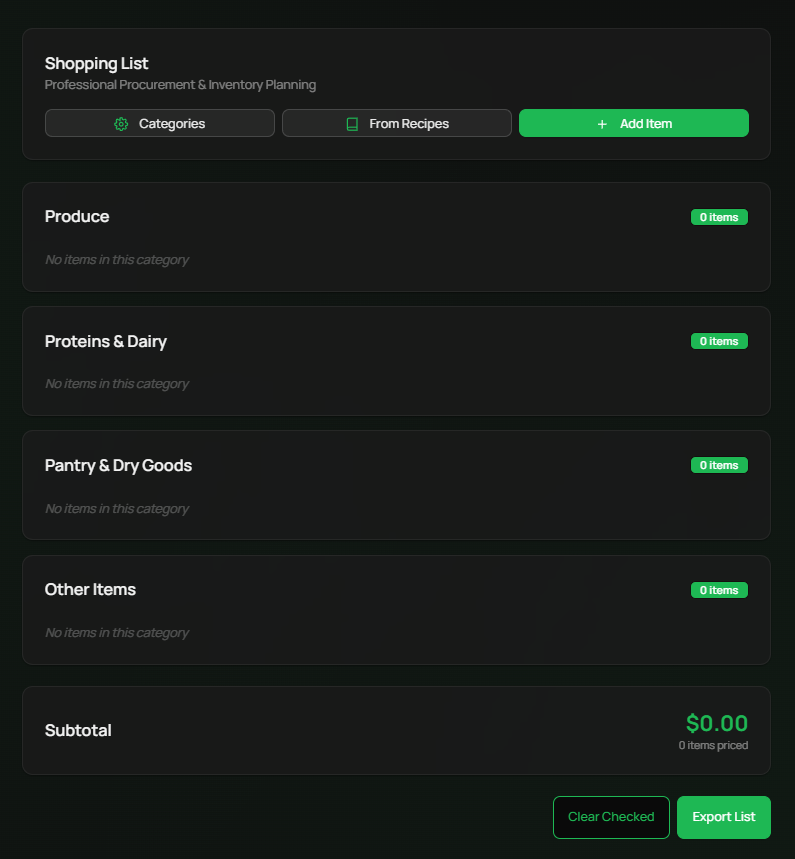Click the 0 items badge for Proteins & Dairy
This screenshot has height=859, width=795.
[x=719, y=341]
